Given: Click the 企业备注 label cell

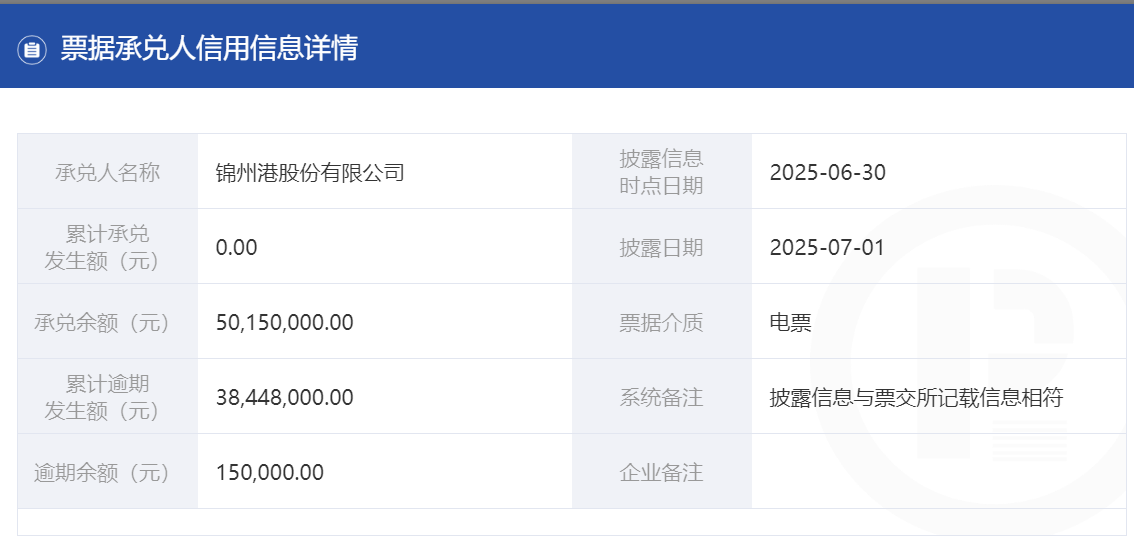Looking at the screenshot, I should pyautogui.click(x=662, y=472).
